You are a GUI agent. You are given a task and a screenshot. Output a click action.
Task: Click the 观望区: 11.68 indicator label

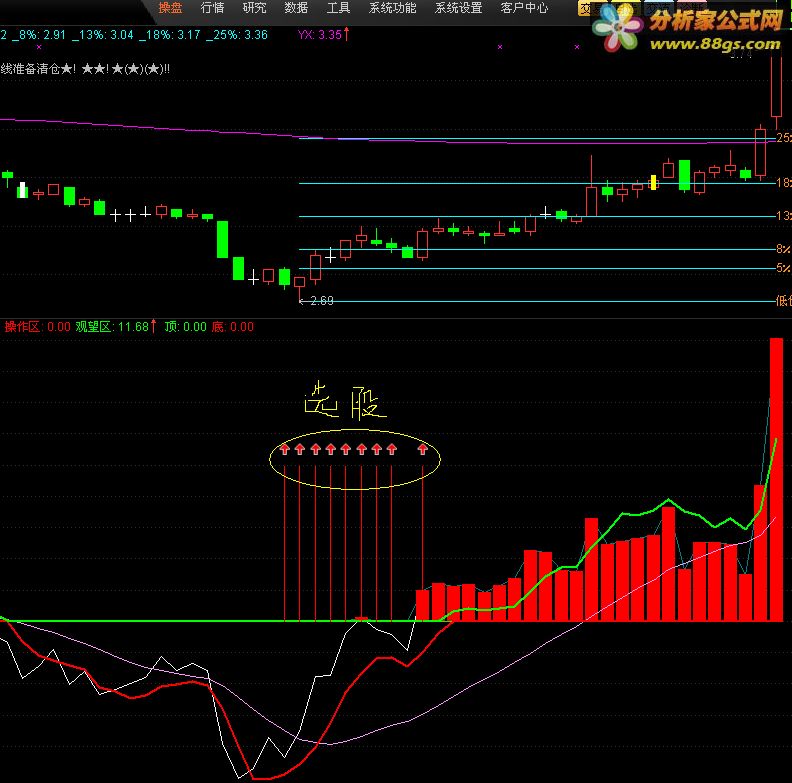click(116, 327)
